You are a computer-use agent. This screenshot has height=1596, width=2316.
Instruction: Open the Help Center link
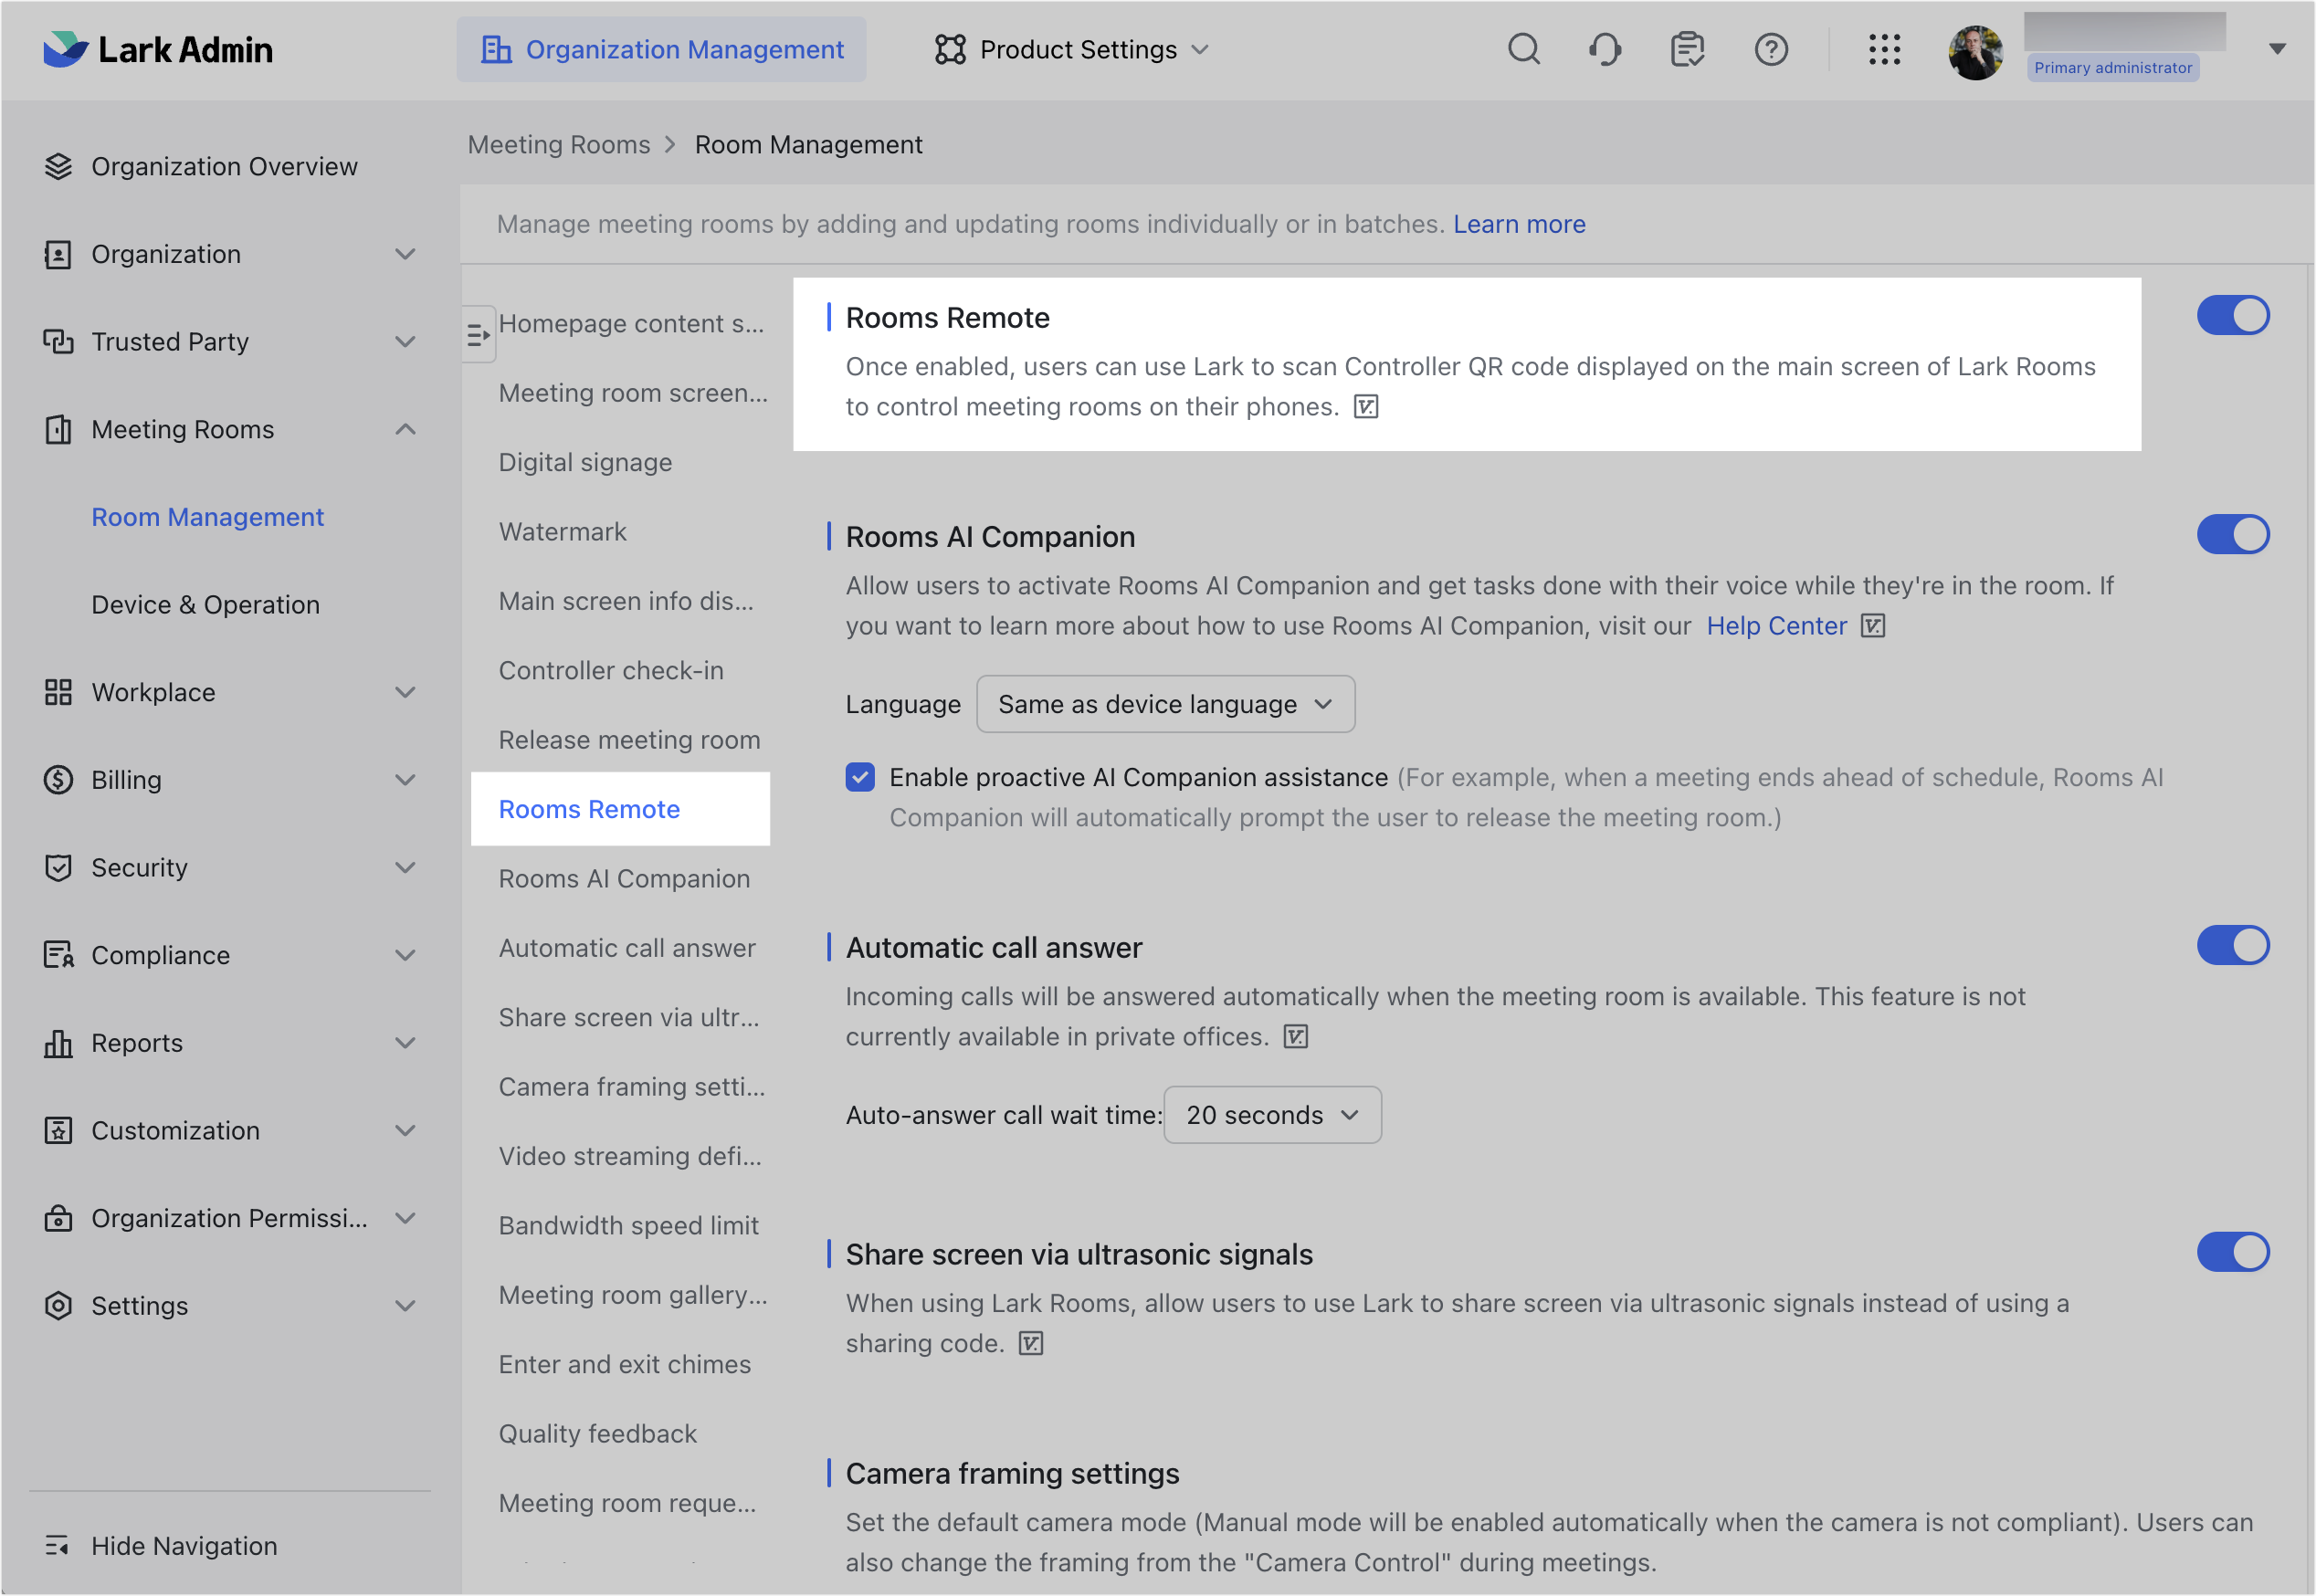[x=1776, y=626]
